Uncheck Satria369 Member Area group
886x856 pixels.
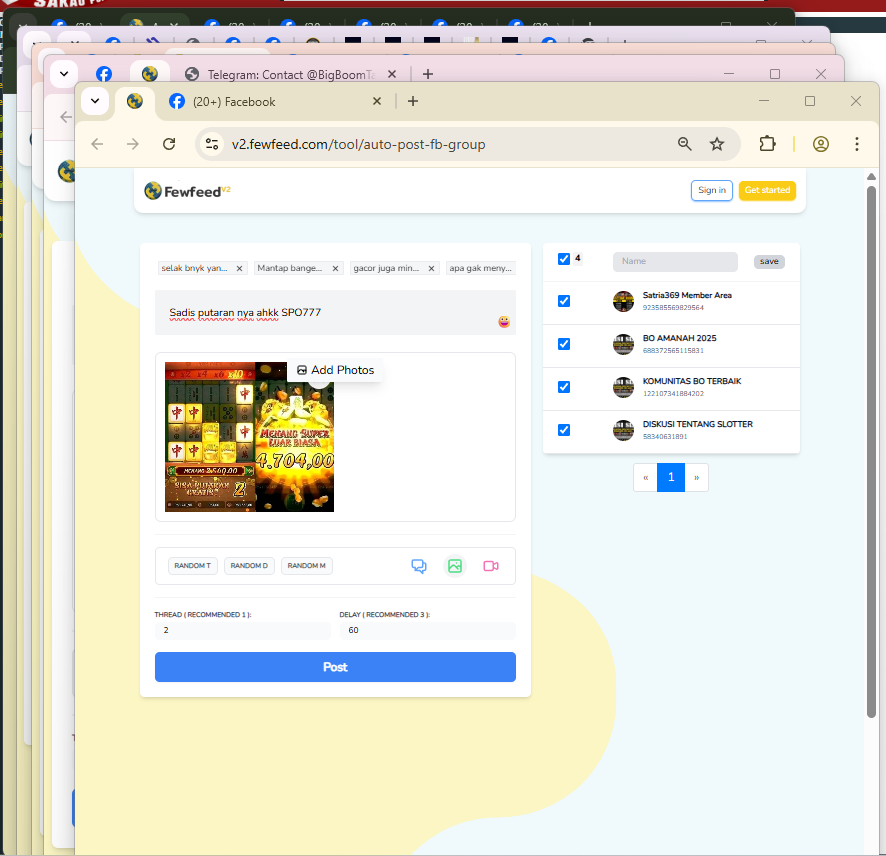563,301
